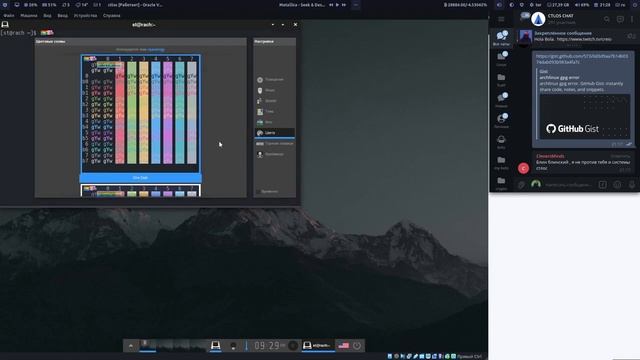Open Поведение settings section in terminal

(274, 80)
